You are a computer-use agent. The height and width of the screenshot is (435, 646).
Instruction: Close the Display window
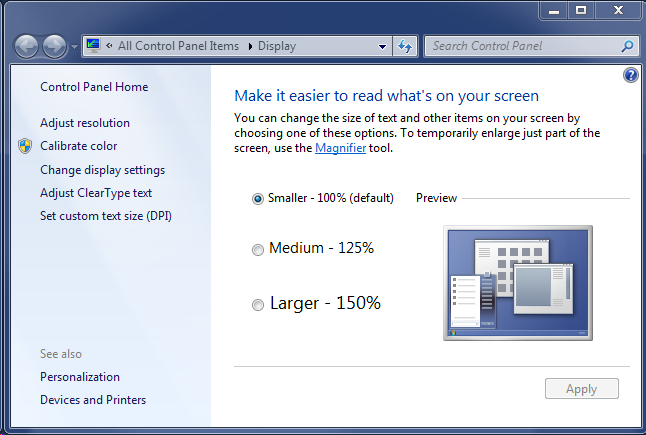coord(618,11)
